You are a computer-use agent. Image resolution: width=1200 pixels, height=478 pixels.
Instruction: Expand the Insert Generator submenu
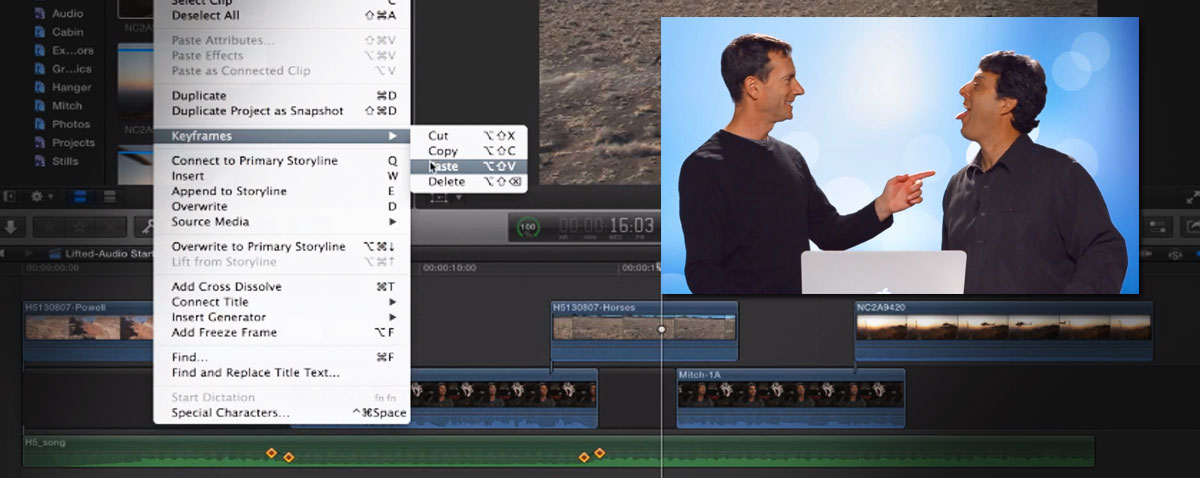coord(282,317)
